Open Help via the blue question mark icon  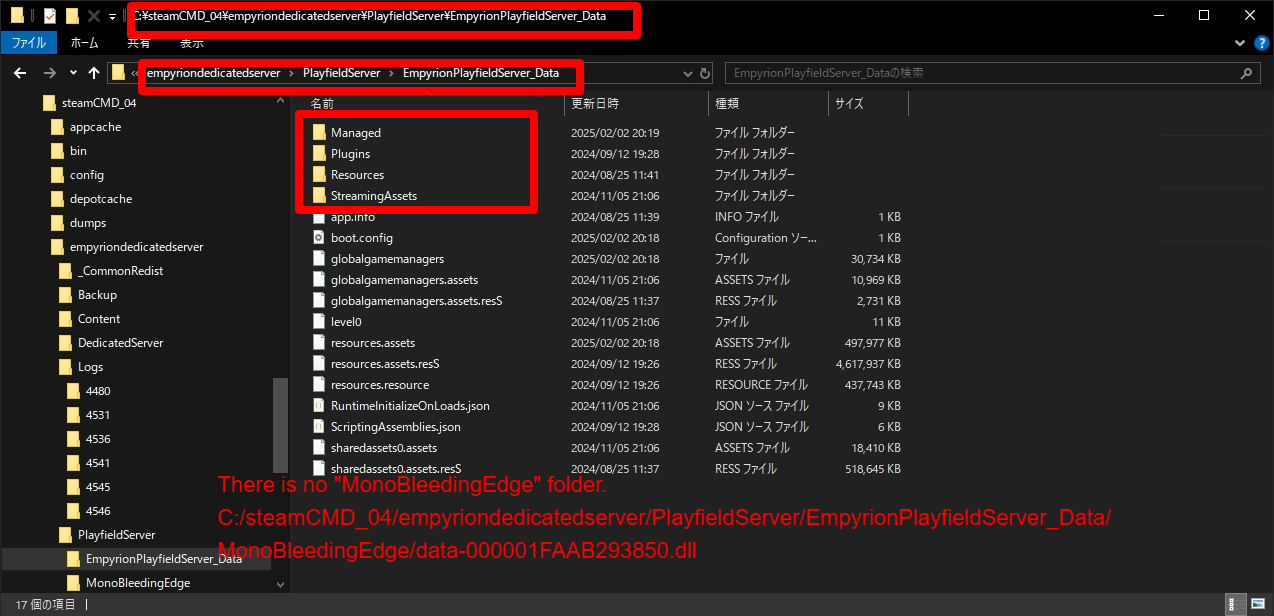[x=1260, y=43]
